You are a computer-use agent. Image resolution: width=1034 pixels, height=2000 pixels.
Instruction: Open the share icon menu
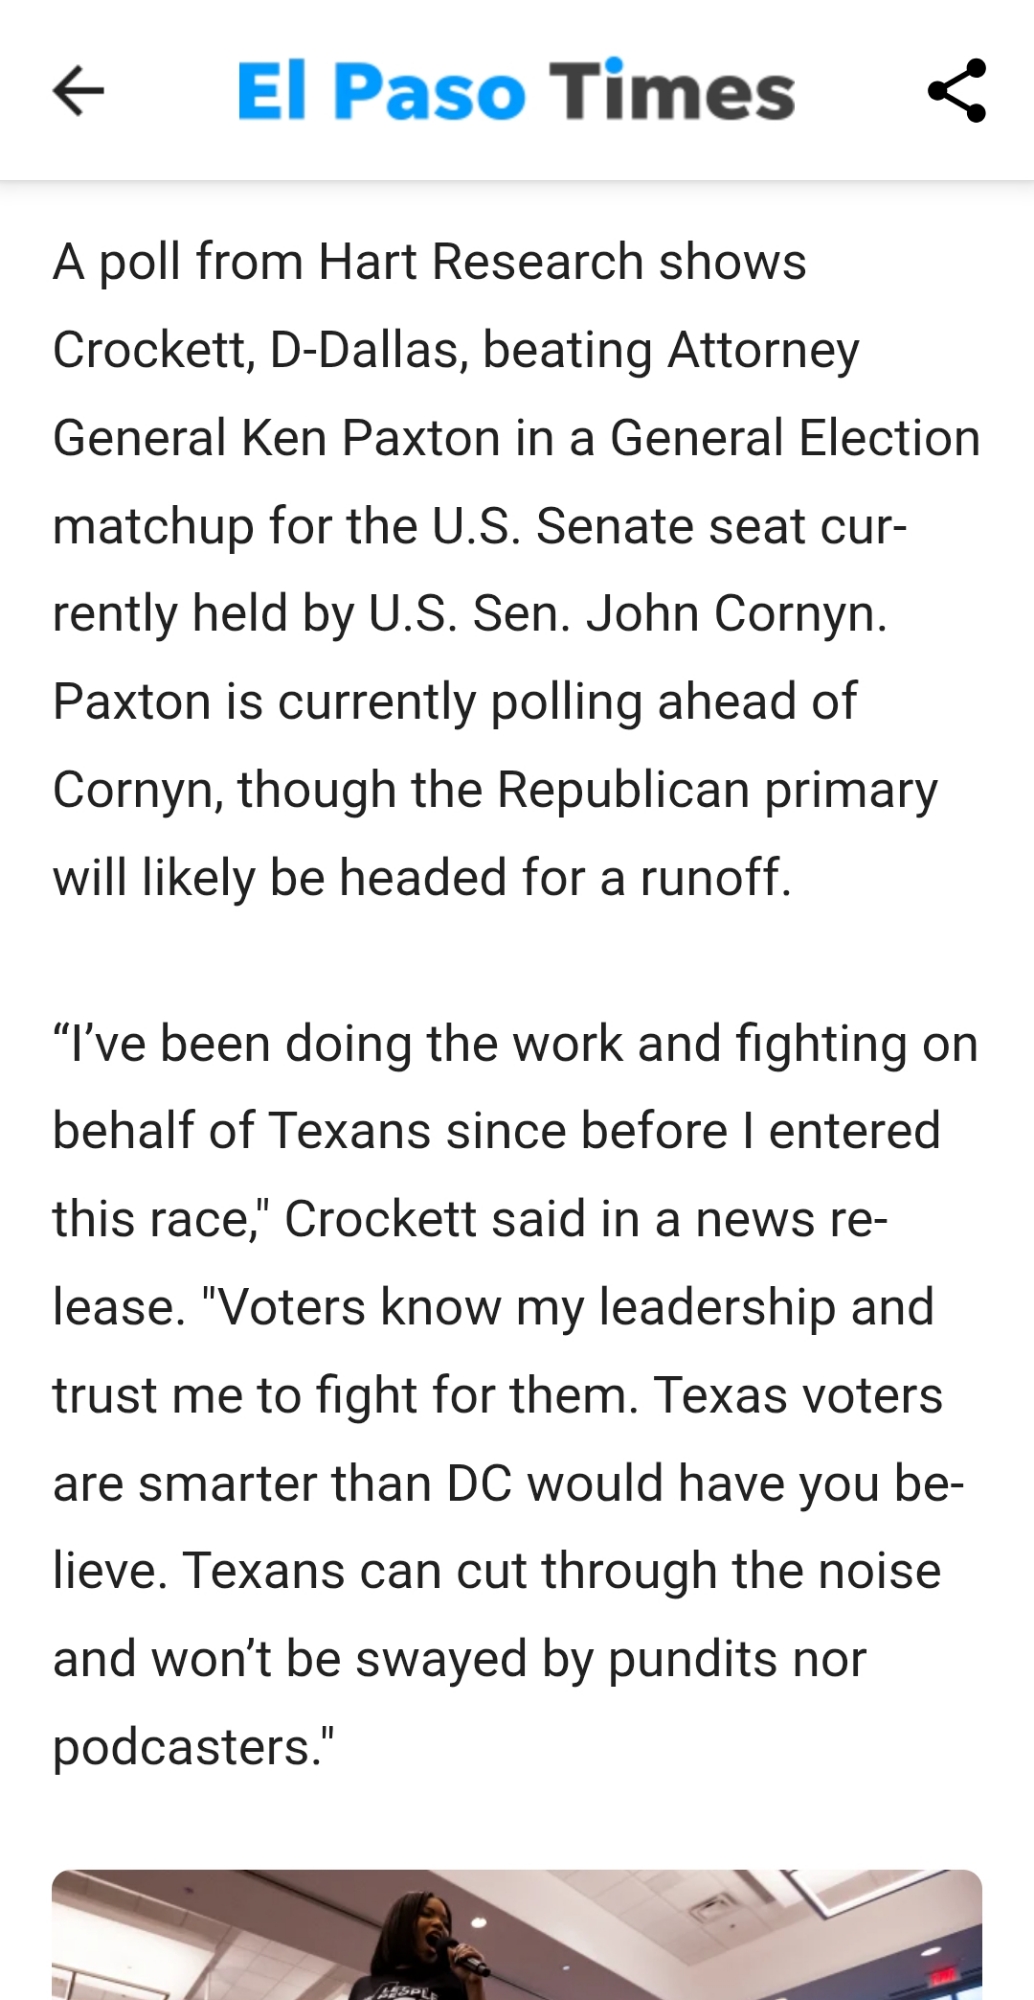(957, 91)
